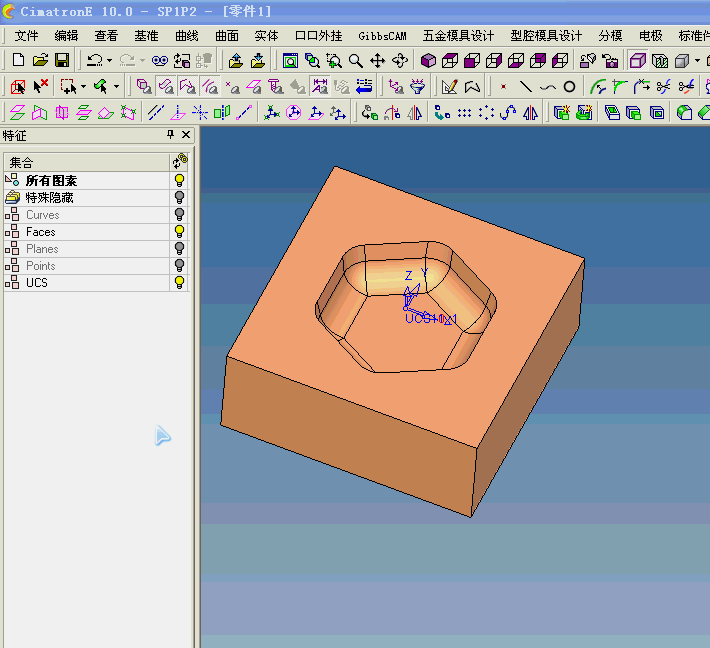Create a new file with the blank page icon
The width and height of the screenshot is (710, 648).
[x=18, y=60]
